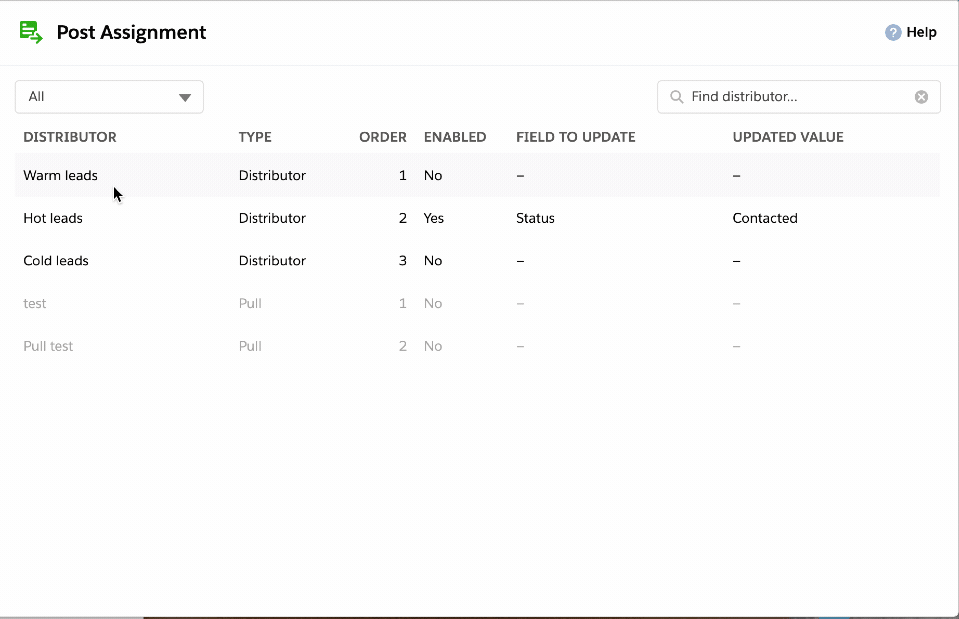Screen dimensions: 959x619
Task: Focus the Find distributor search field
Action: 799,97
